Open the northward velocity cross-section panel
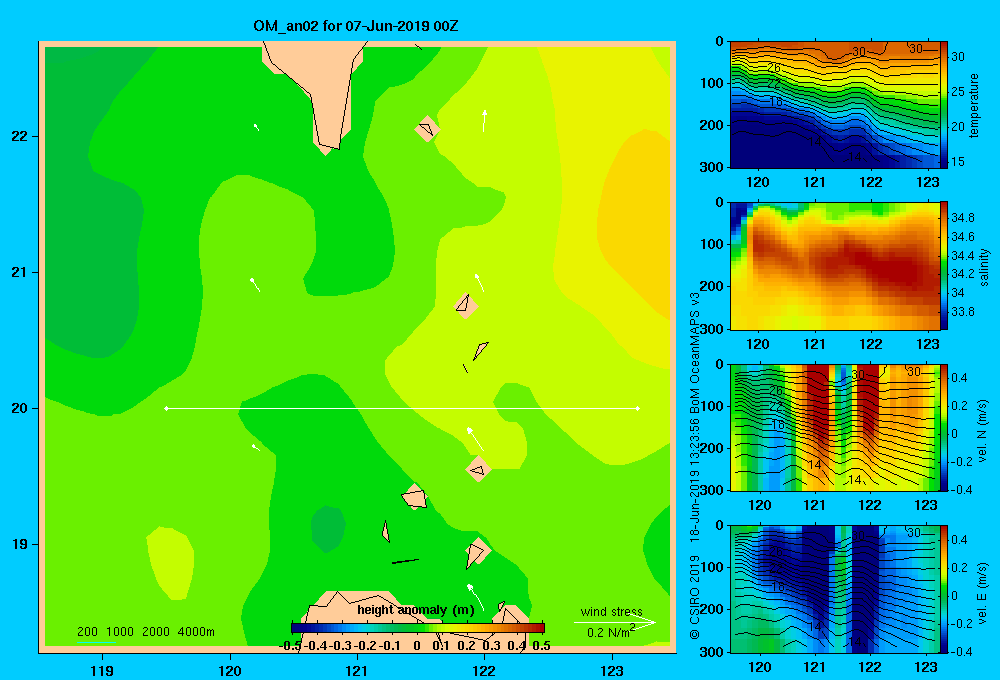 point(835,428)
